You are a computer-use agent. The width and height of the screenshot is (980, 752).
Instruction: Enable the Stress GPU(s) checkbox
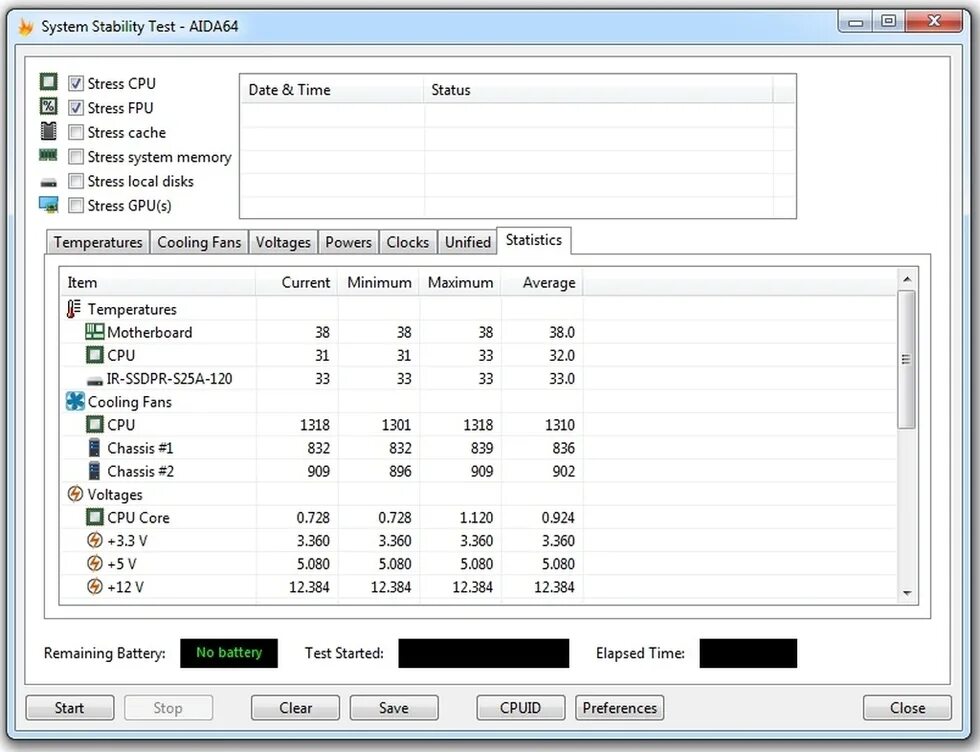[76, 205]
